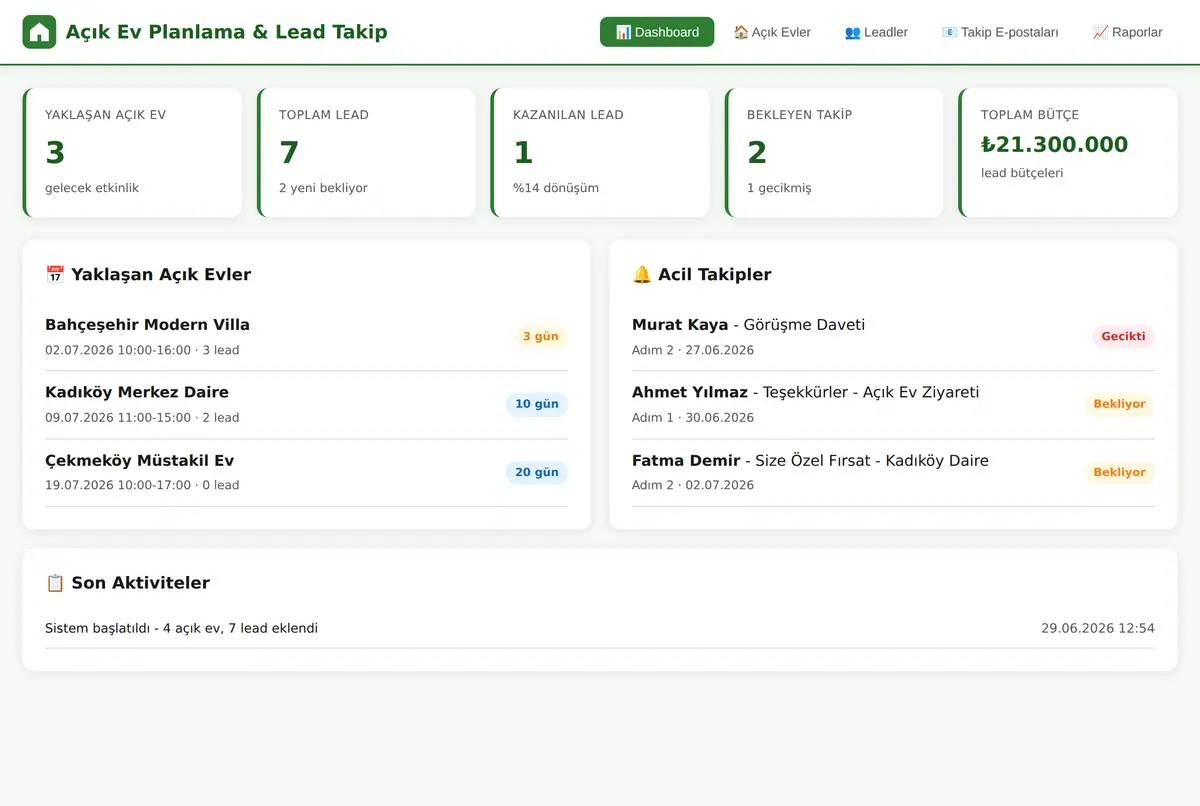Click the bell icon beside Acil Takipler

point(642,274)
